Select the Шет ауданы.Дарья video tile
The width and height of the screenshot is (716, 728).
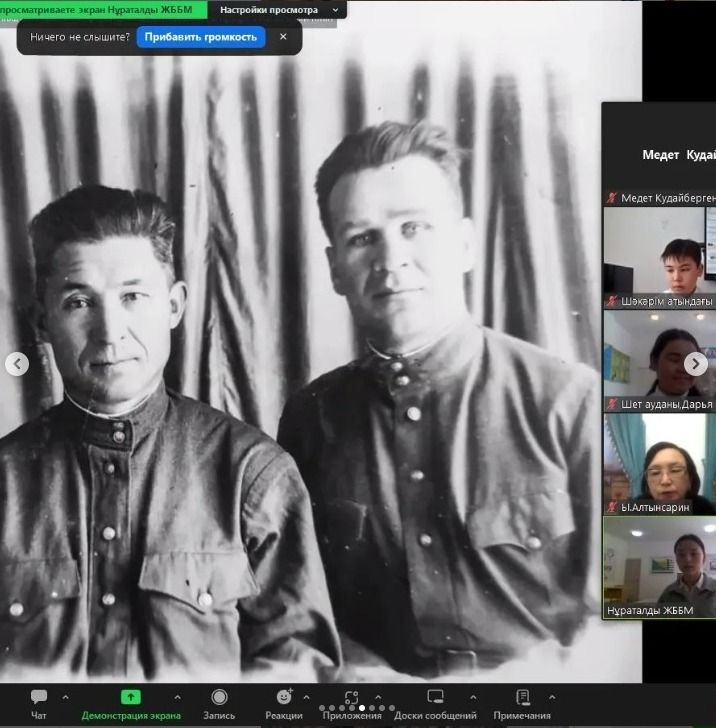(x=659, y=358)
